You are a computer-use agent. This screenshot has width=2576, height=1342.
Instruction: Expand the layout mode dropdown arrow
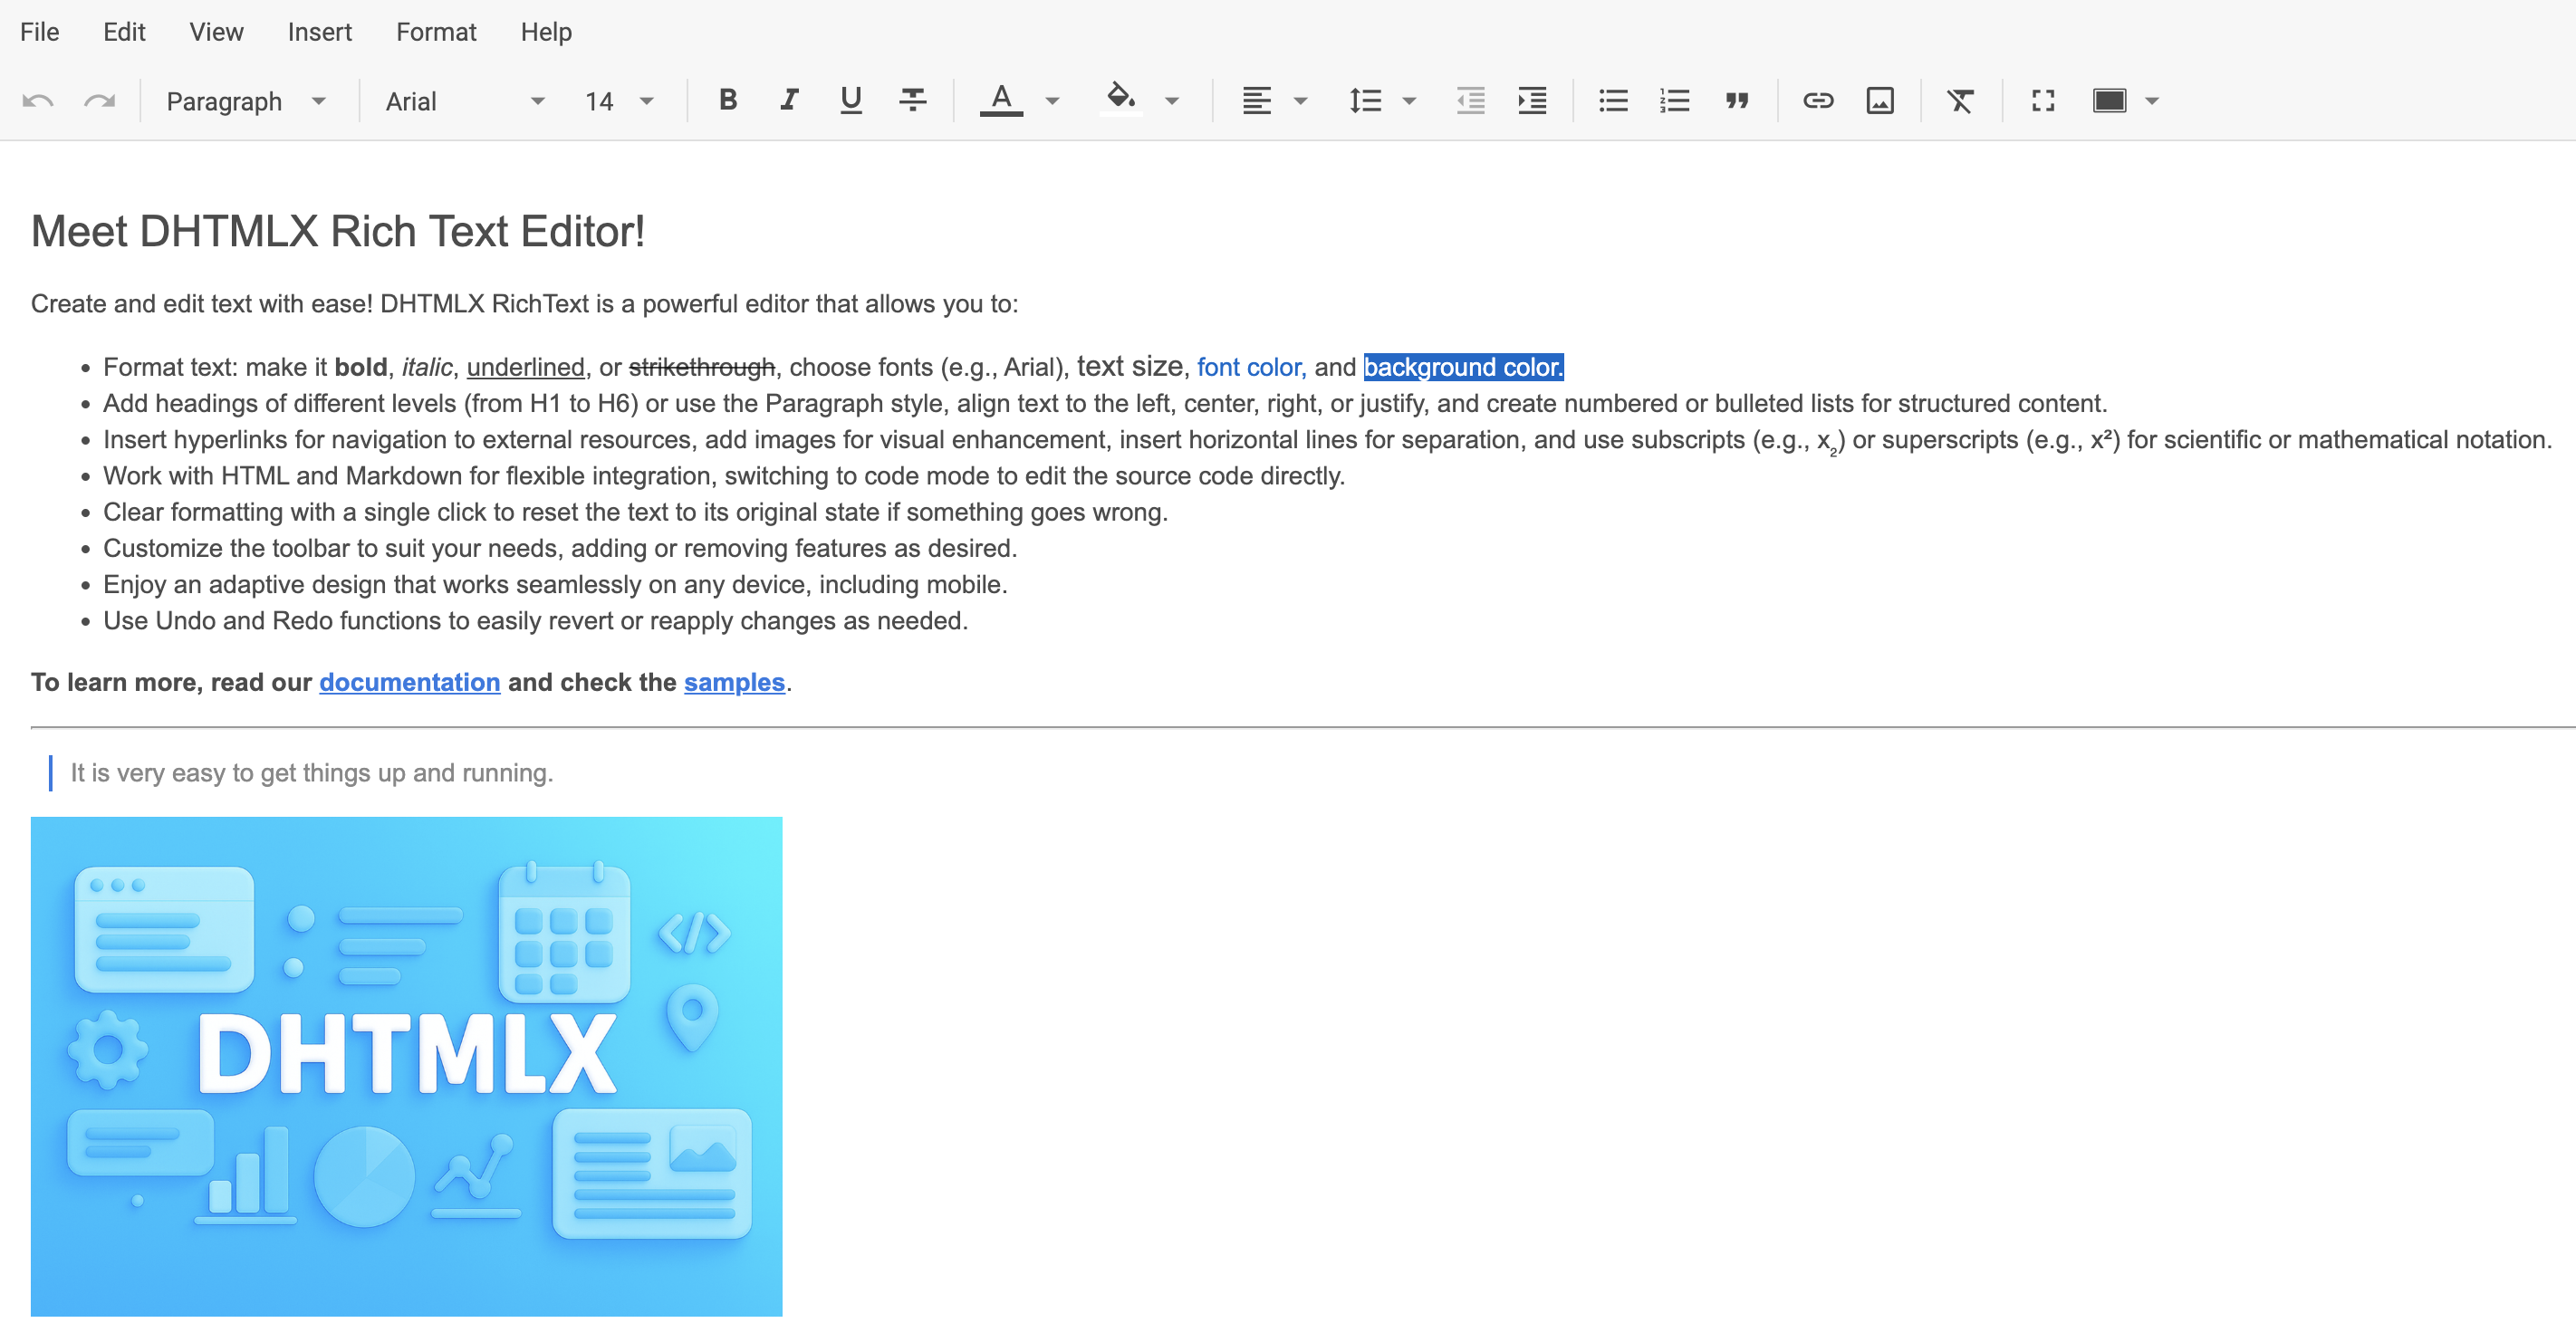click(x=2153, y=101)
